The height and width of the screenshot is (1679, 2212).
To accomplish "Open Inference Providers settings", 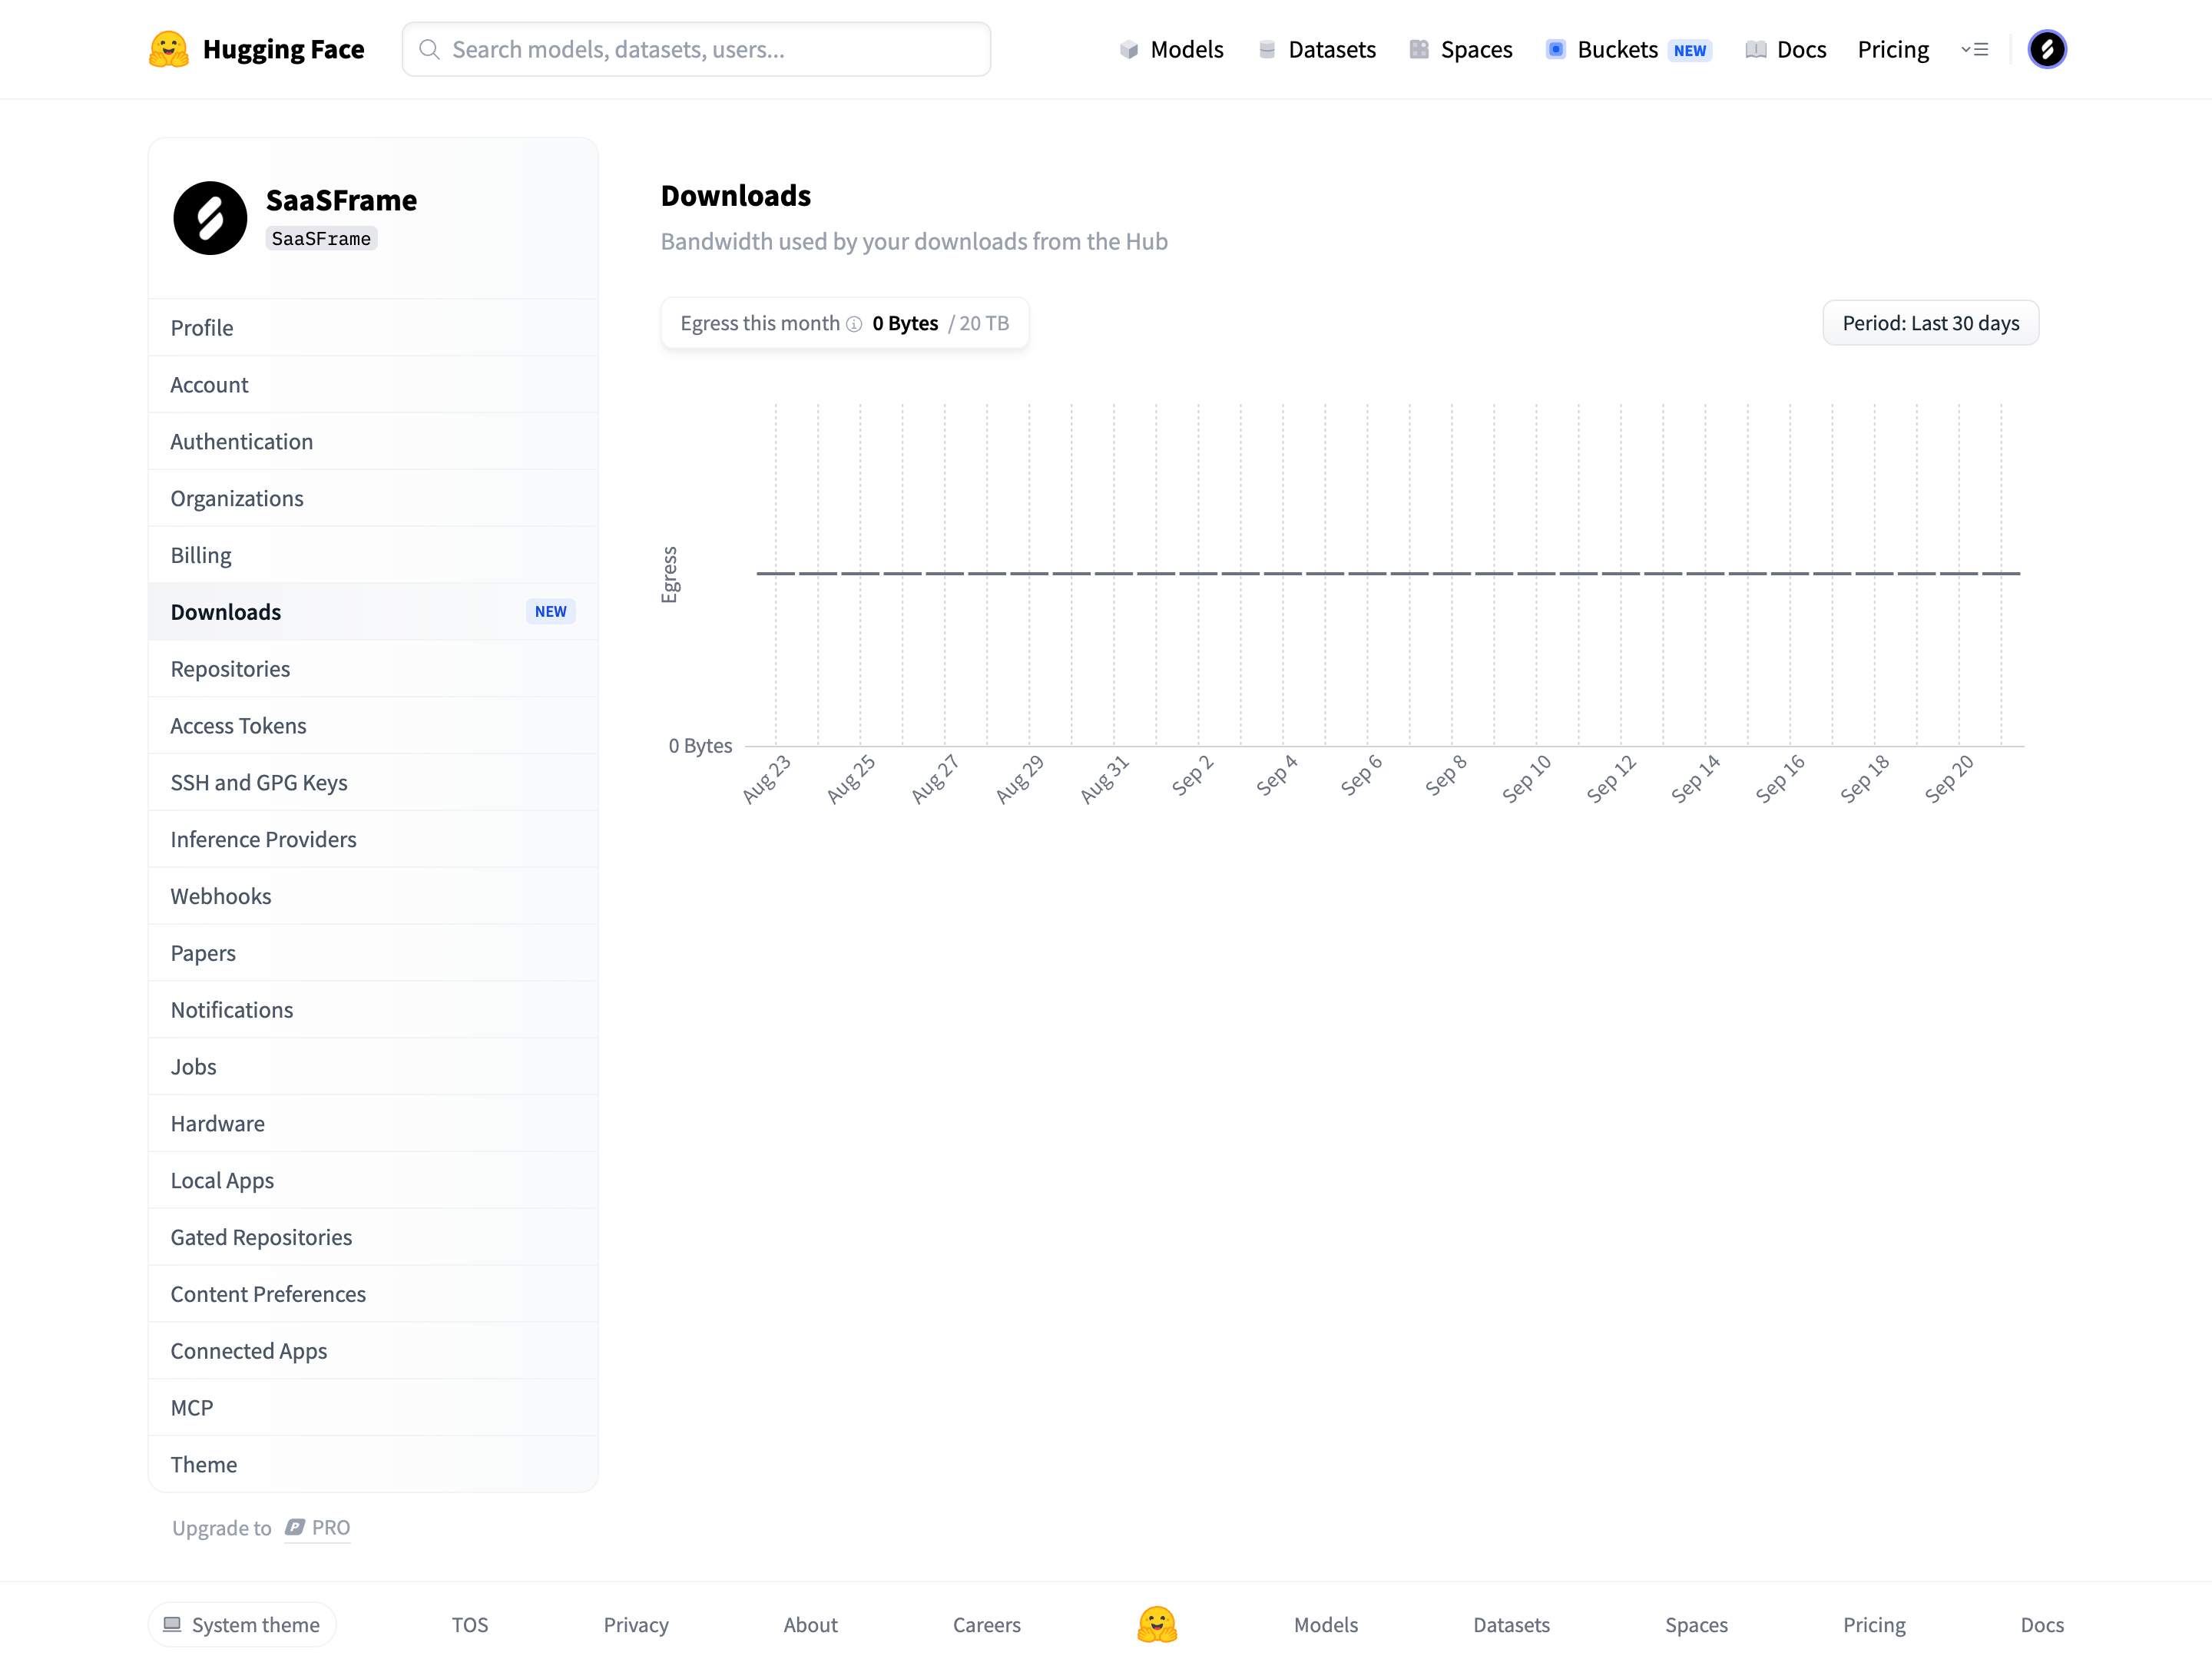I will 373,840.
